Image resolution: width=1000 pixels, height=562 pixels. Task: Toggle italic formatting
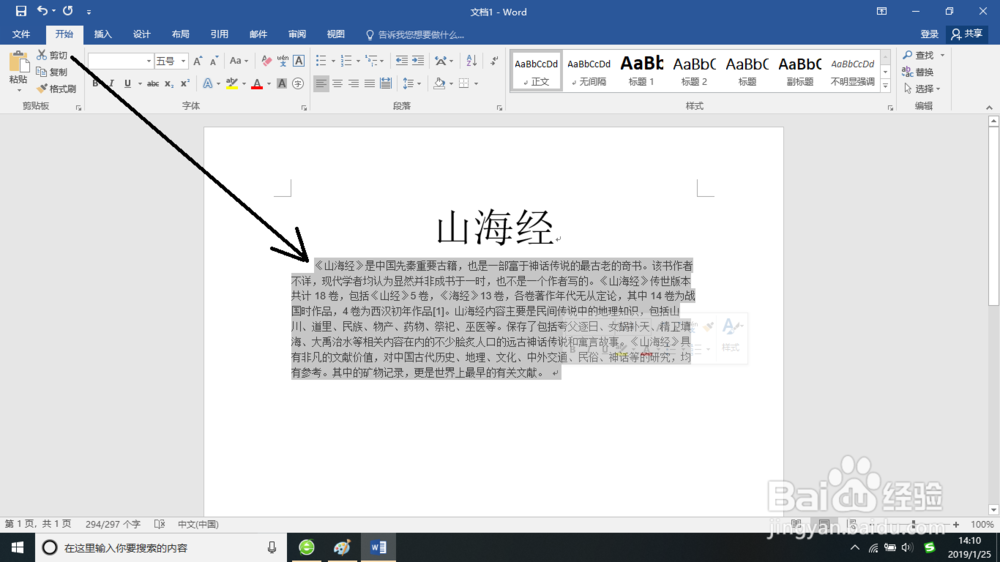point(111,84)
